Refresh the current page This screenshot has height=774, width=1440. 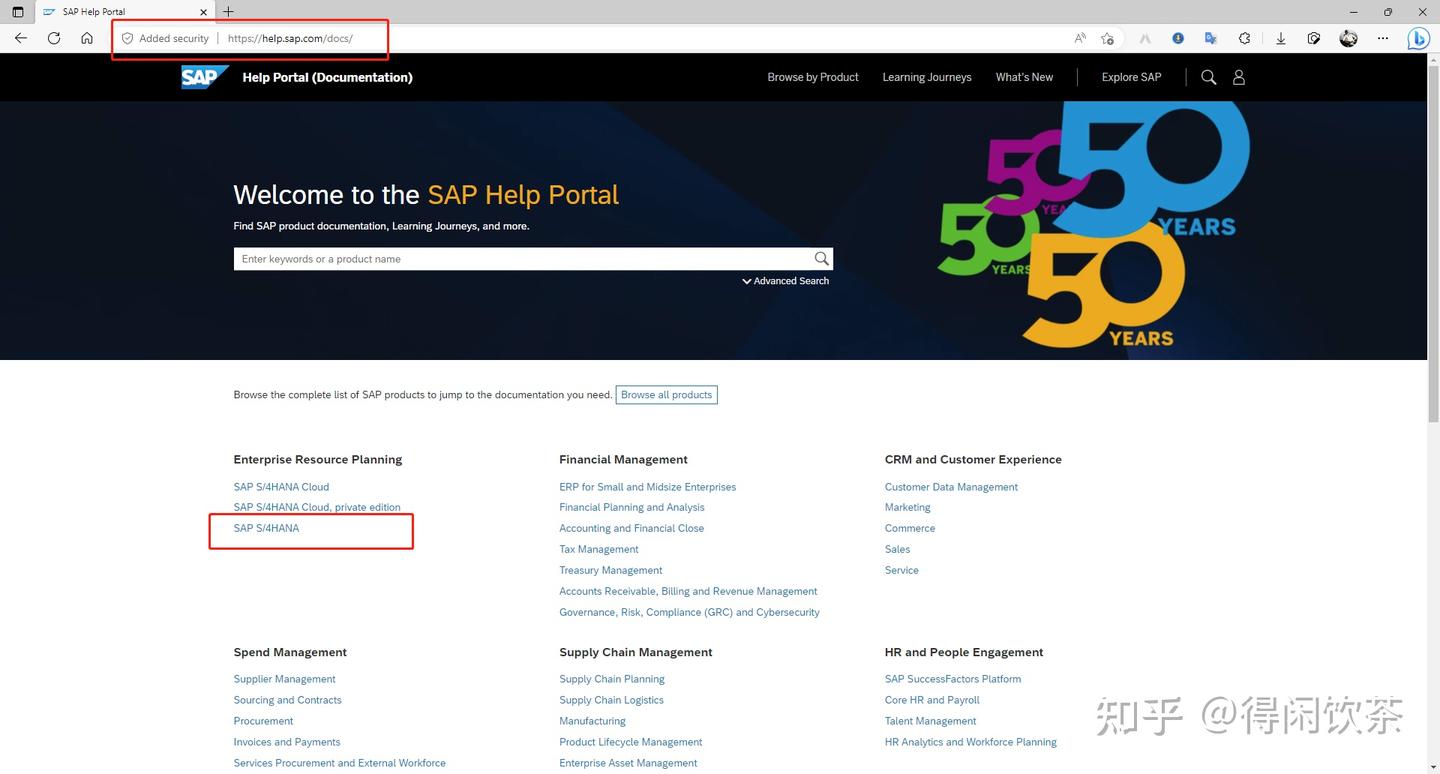point(53,38)
